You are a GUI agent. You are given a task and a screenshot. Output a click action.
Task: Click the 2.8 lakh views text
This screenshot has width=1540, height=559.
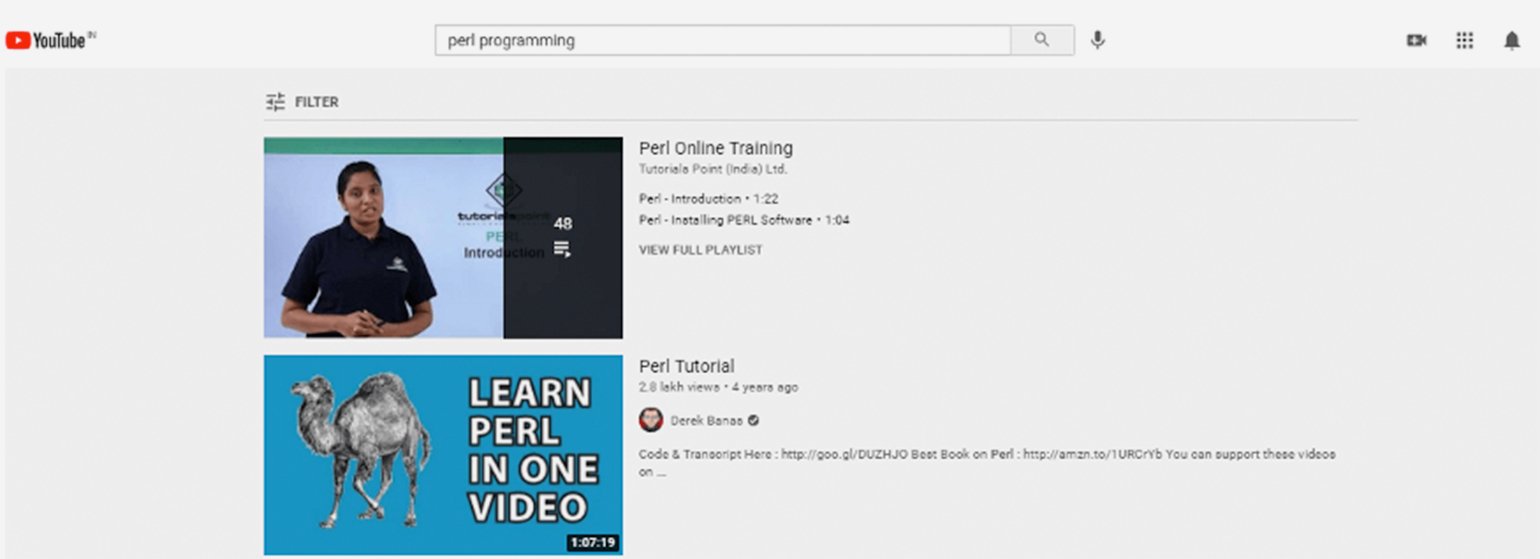(x=679, y=387)
